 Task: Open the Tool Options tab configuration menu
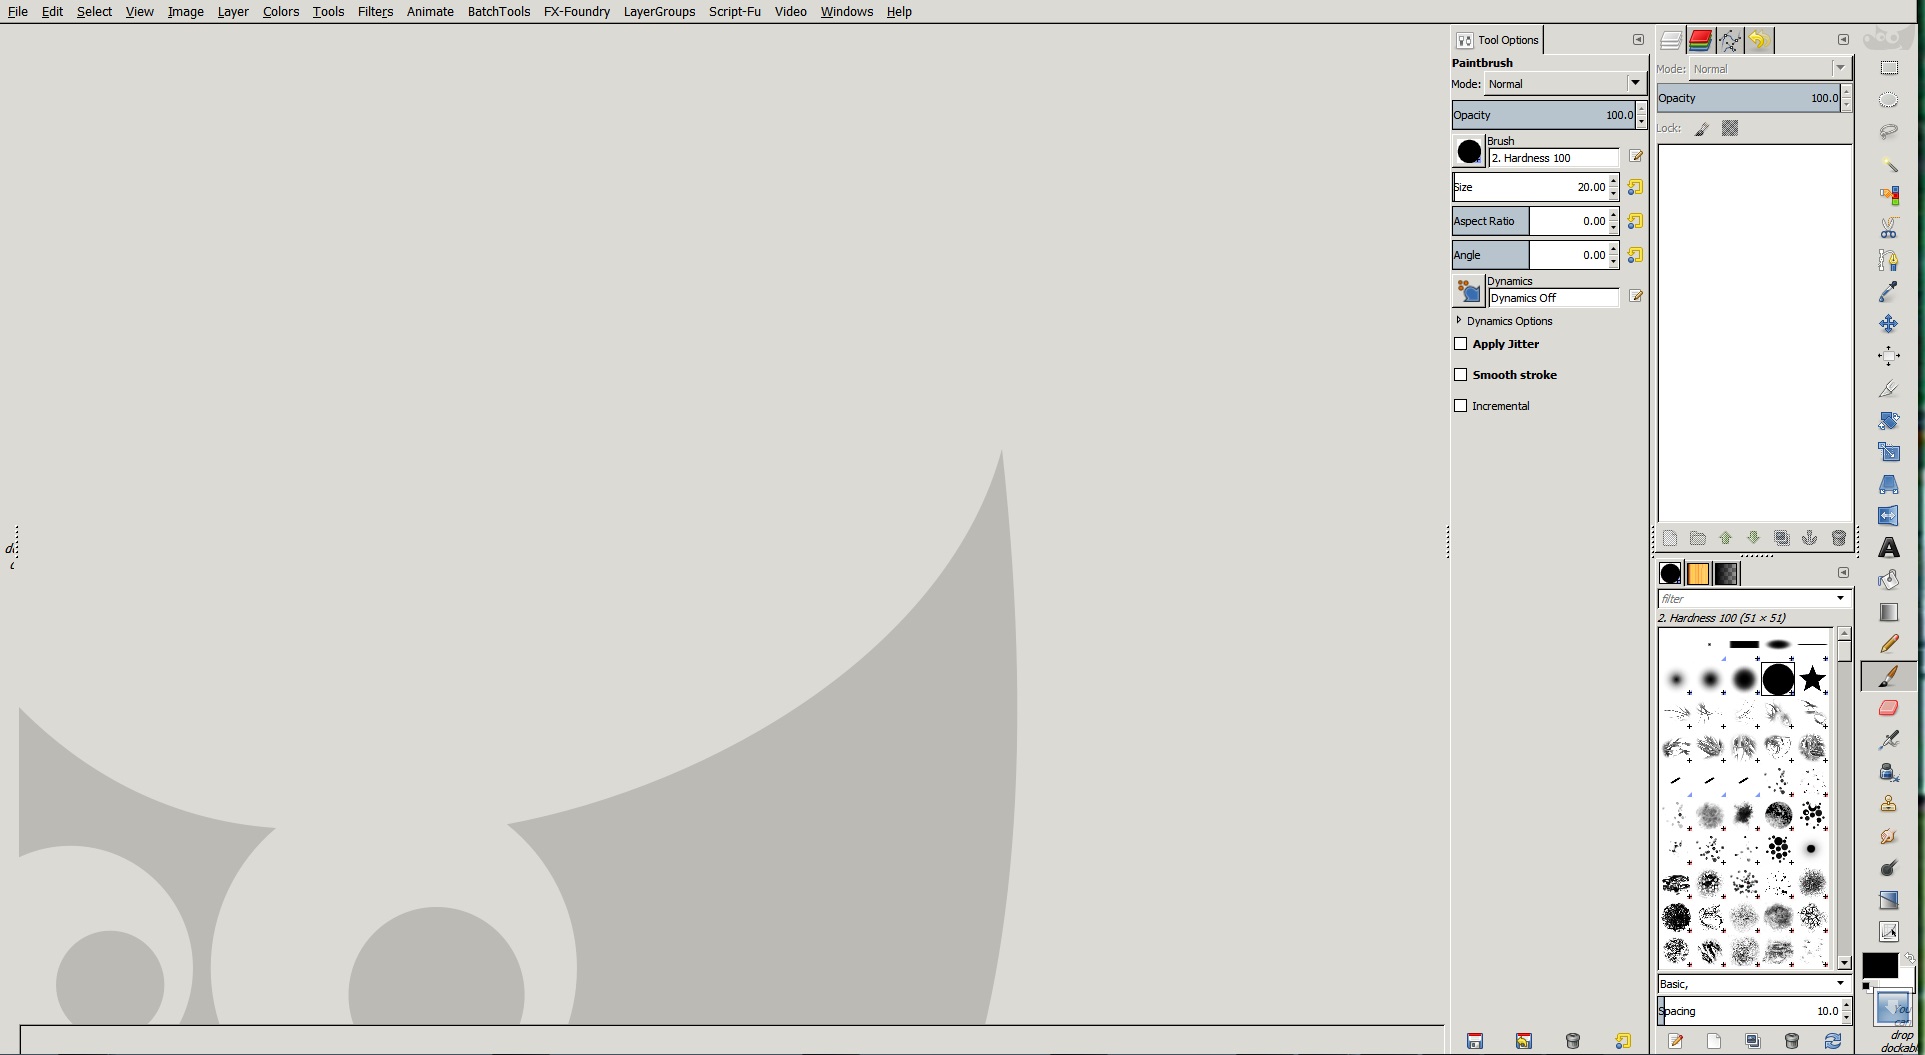point(1638,40)
